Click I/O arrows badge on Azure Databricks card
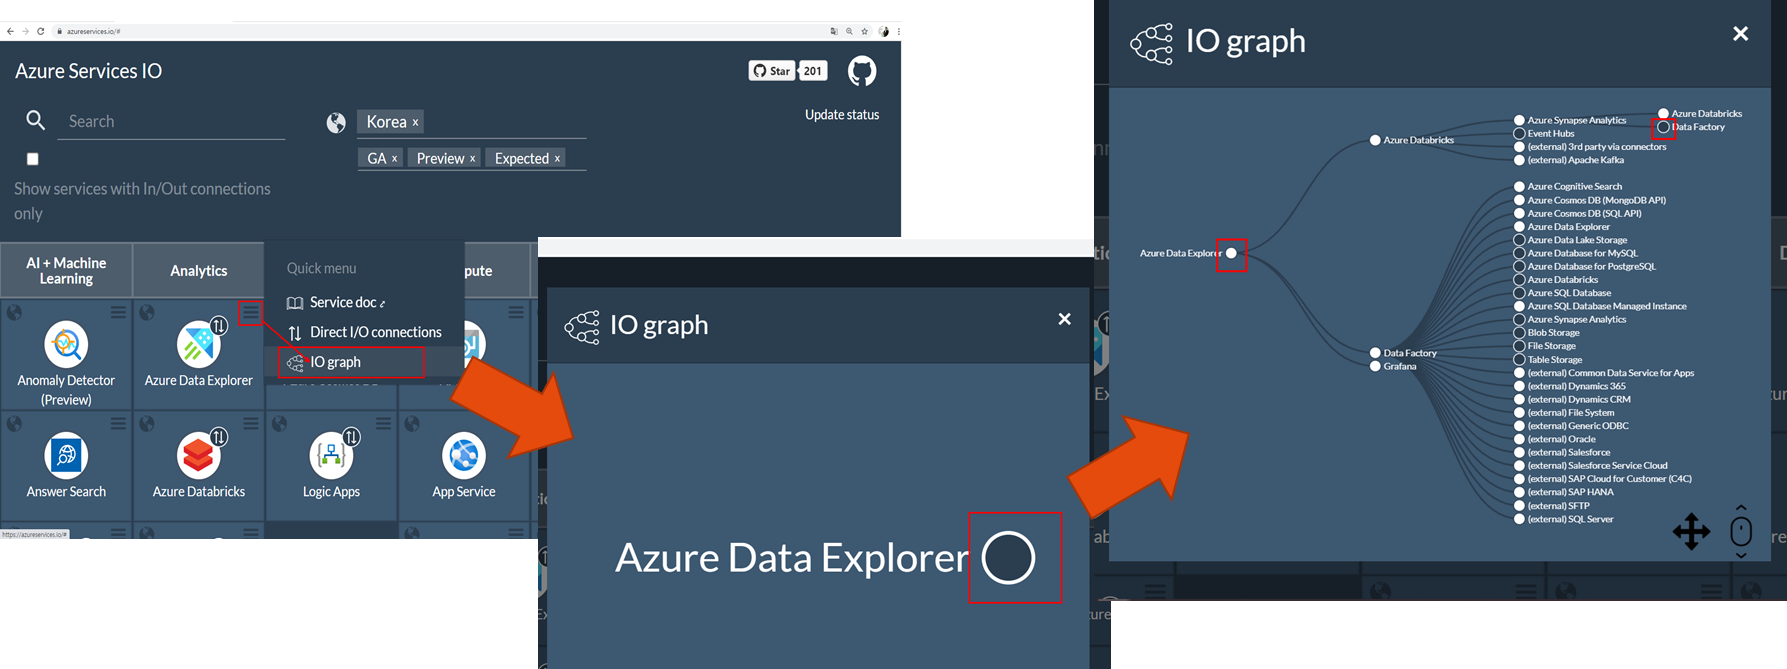 click(219, 437)
